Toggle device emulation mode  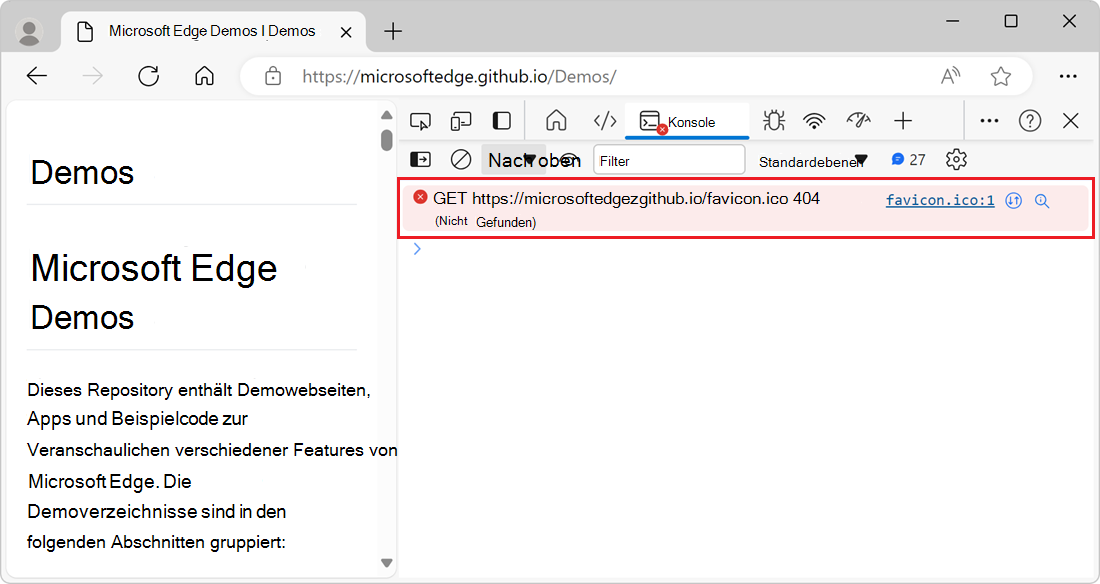click(x=460, y=120)
